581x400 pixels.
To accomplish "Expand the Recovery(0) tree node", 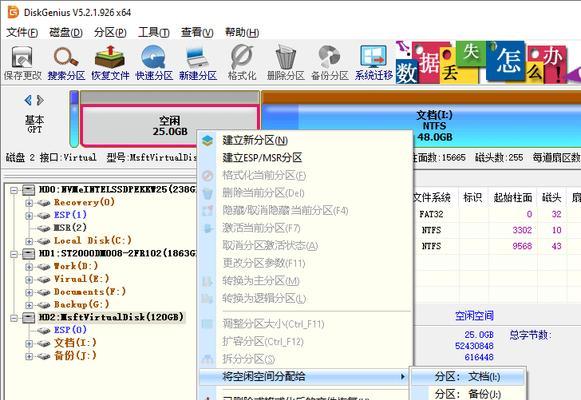I will point(29,203).
